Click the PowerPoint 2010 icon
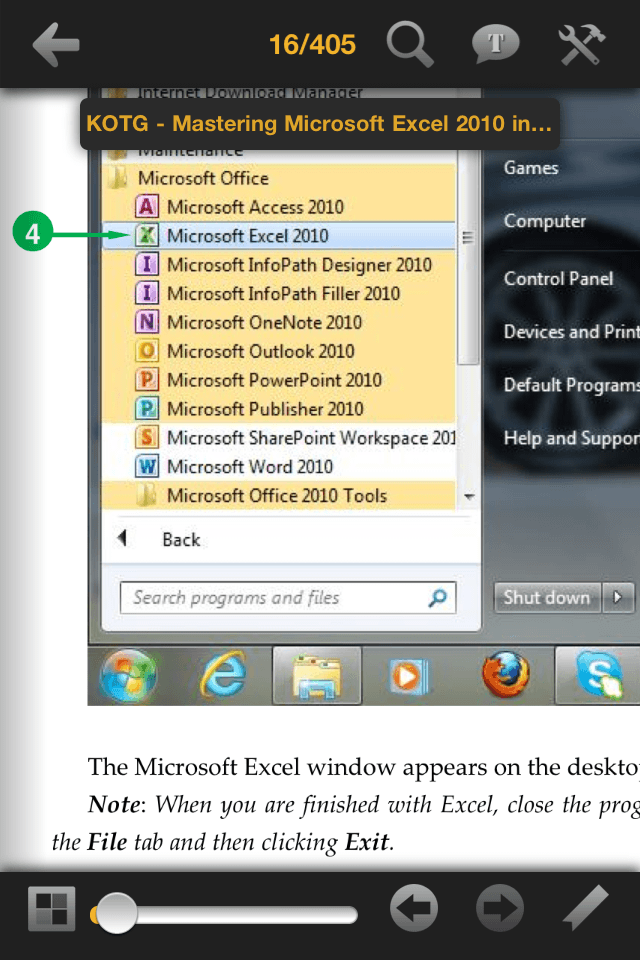Viewport: 640px width, 960px height. tap(147, 380)
